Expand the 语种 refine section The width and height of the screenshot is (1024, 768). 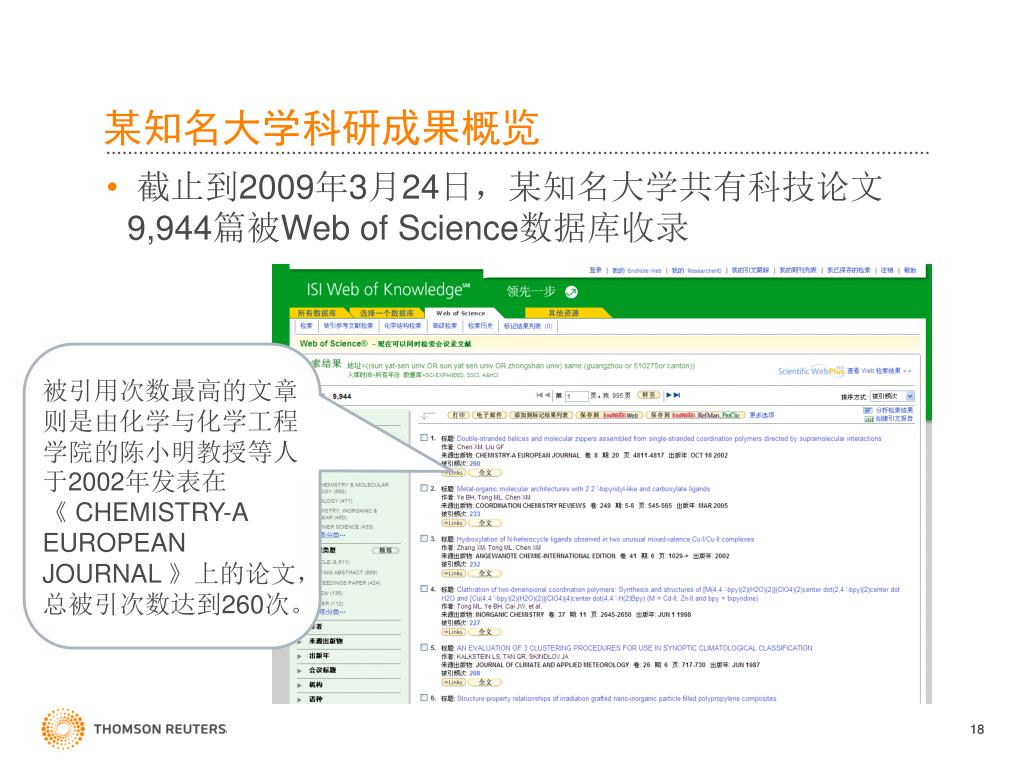[315, 699]
